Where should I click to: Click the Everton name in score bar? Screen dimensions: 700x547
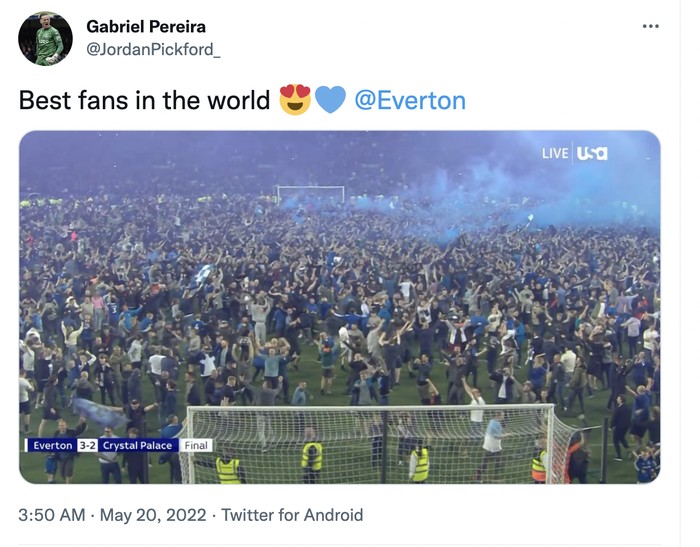[52, 445]
